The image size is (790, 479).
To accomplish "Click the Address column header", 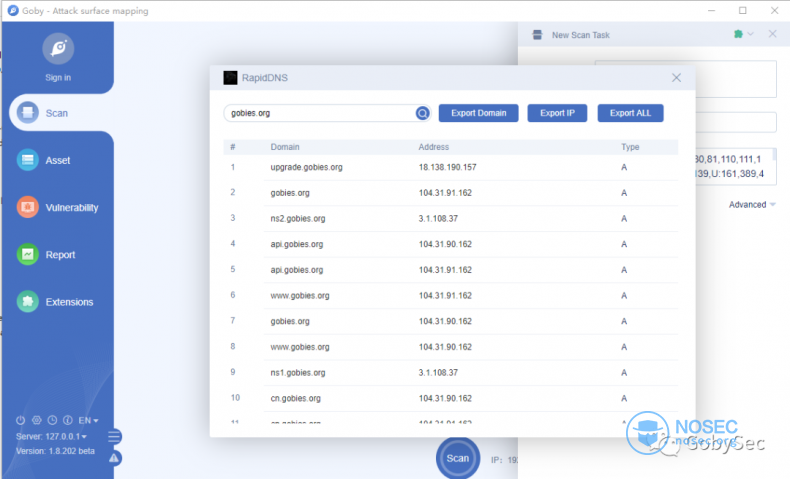I will pyautogui.click(x=433, y=147).
